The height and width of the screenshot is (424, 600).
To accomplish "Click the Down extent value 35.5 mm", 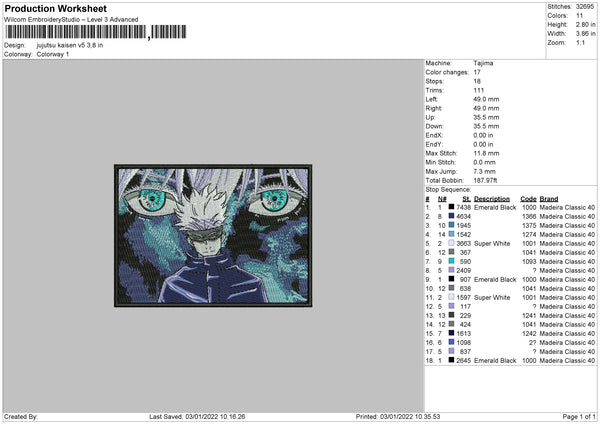I will coord(486,126).
